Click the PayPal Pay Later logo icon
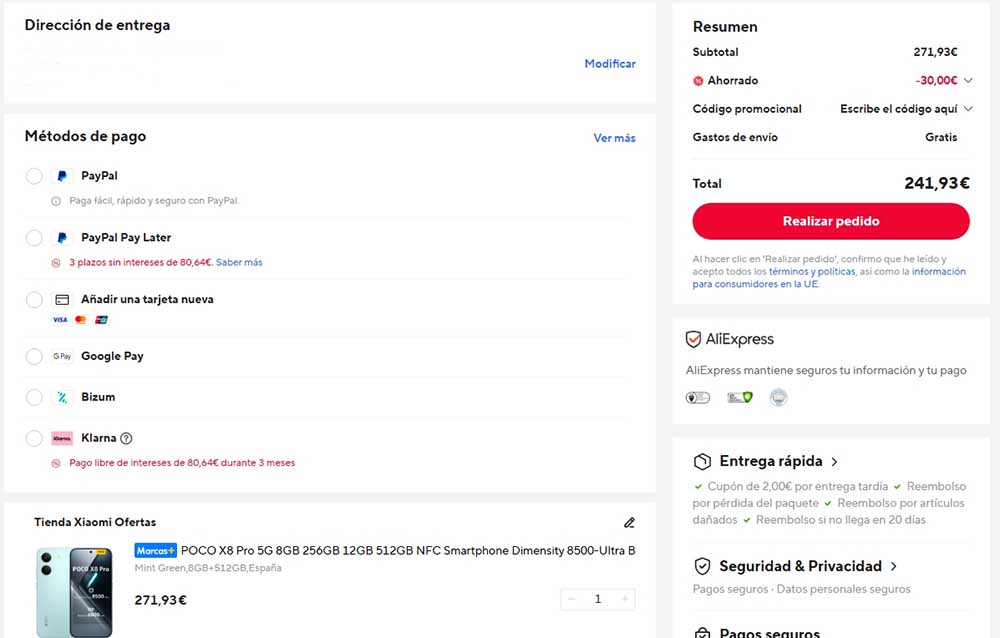 62,238
